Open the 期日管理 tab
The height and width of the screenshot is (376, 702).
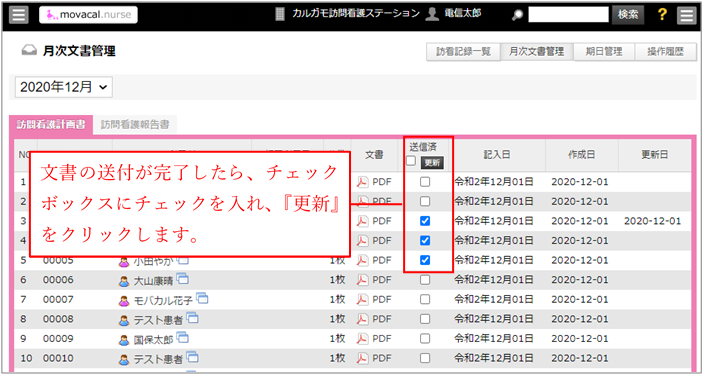(x=604, y=52)
